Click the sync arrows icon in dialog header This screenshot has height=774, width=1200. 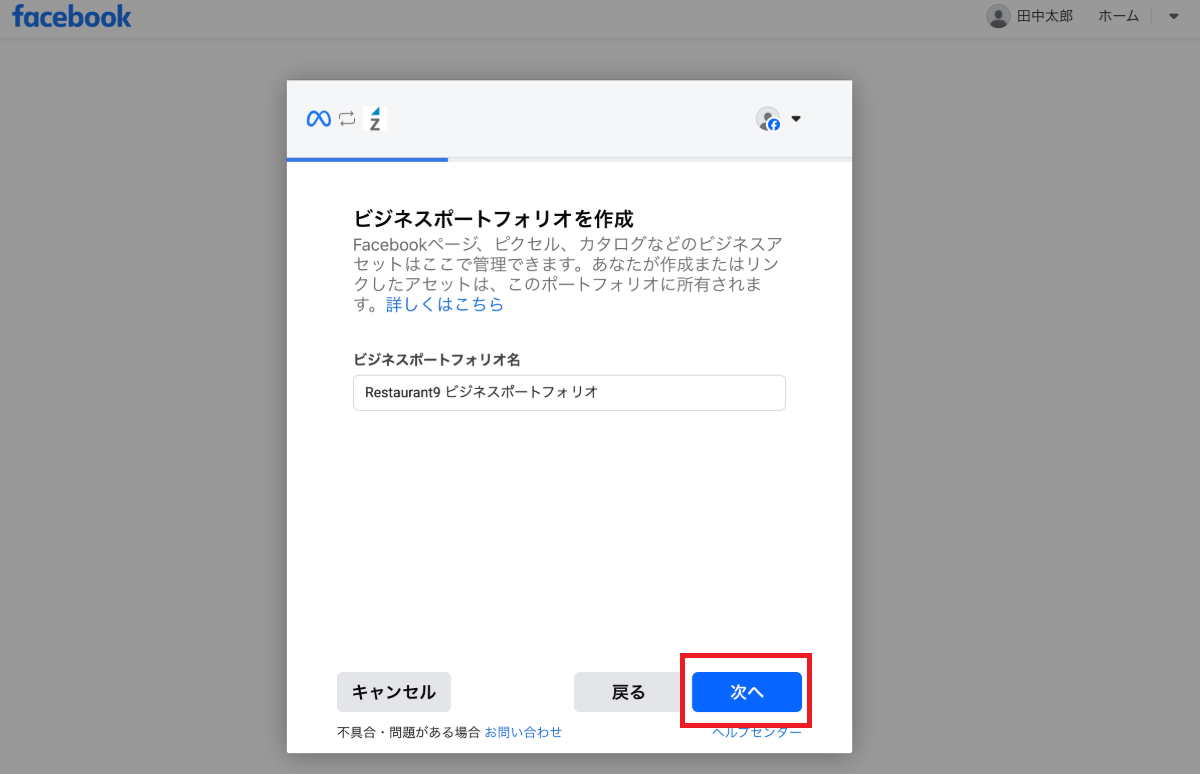[x=347, y=119]
